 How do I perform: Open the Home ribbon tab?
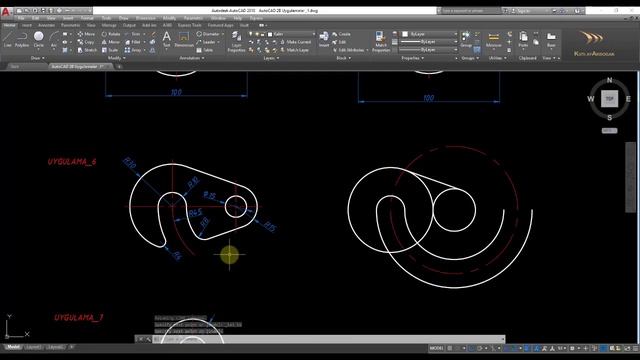point(9,25)
